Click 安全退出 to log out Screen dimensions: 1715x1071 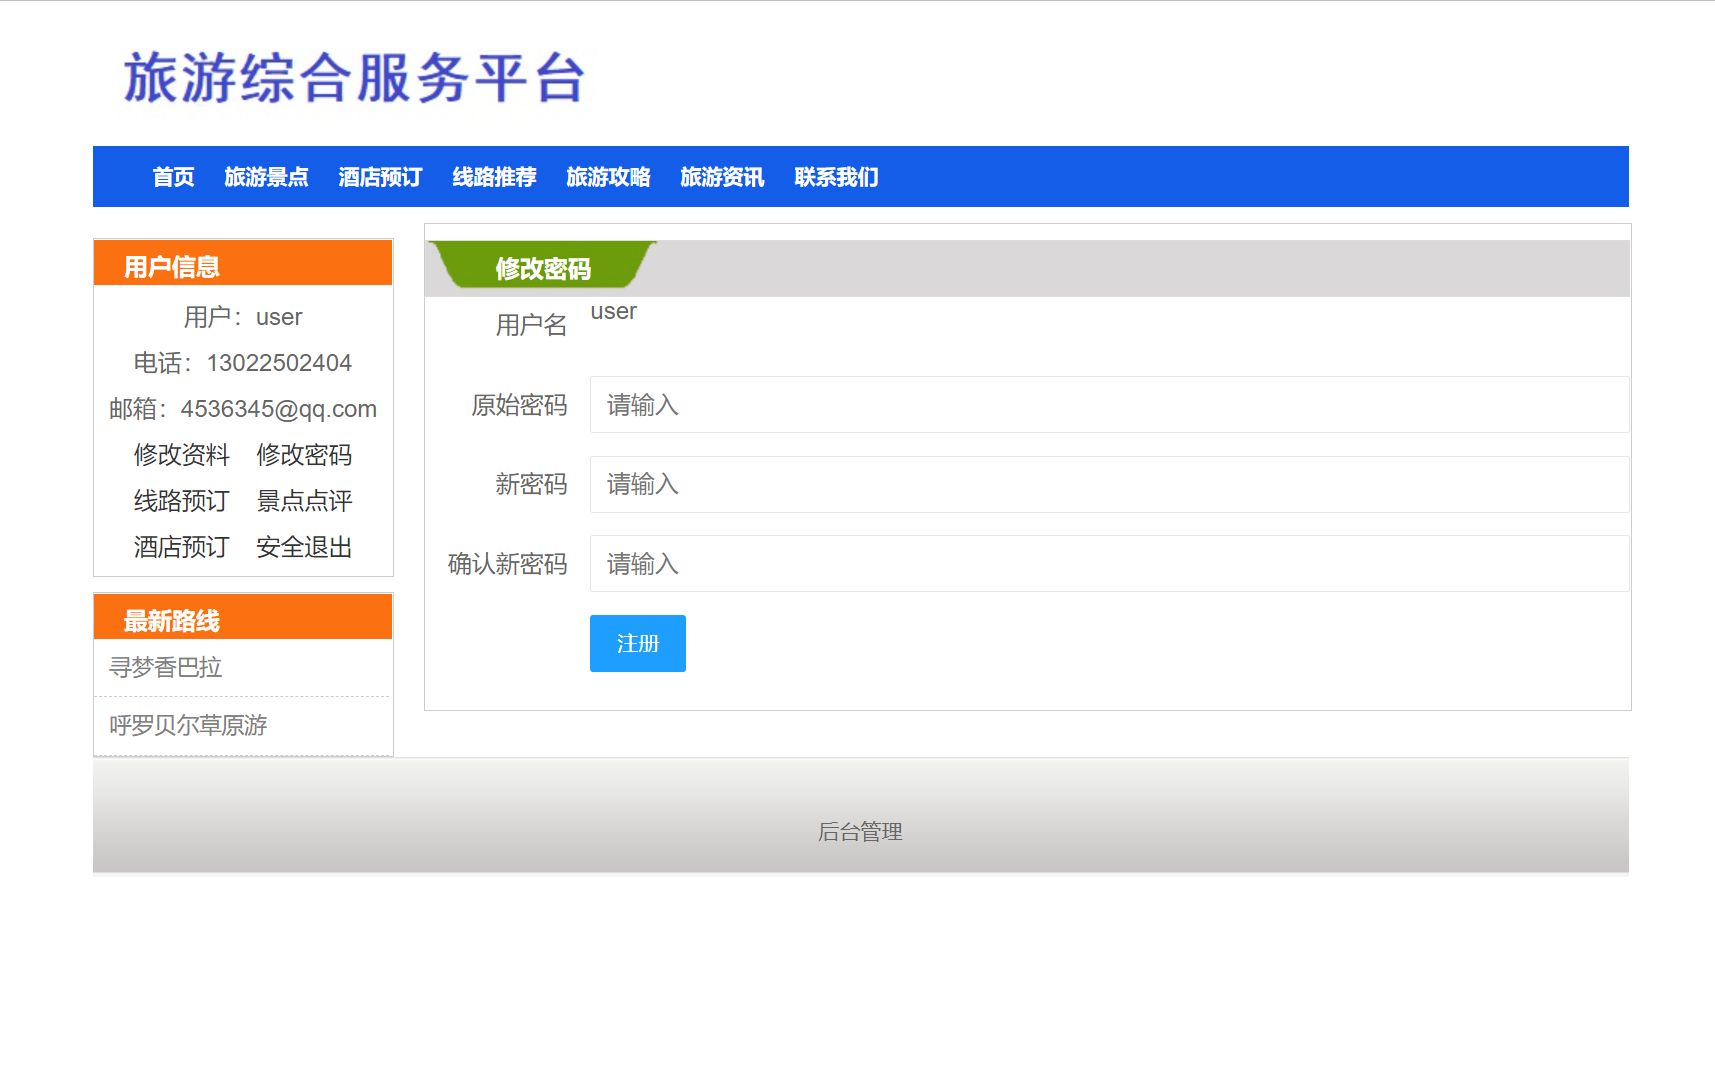pos(303,547)
